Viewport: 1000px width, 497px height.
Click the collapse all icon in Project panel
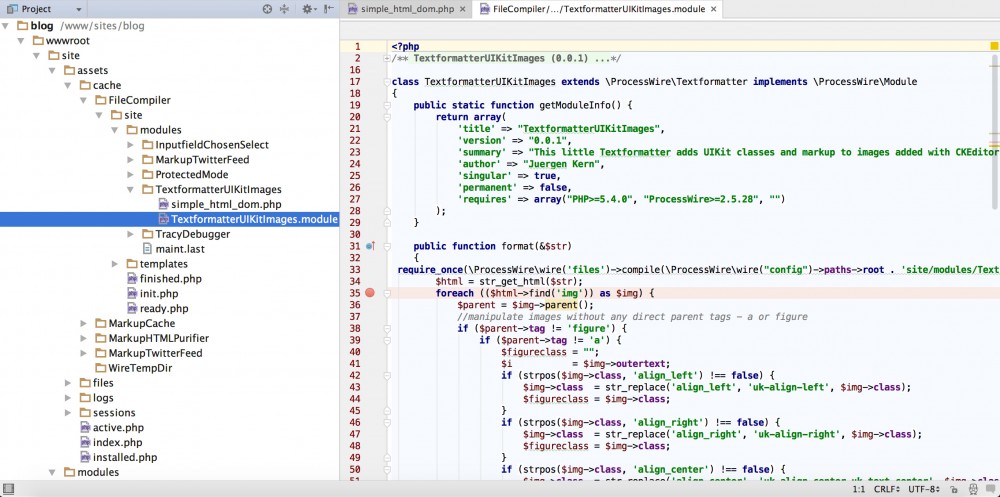click(285, 9)
